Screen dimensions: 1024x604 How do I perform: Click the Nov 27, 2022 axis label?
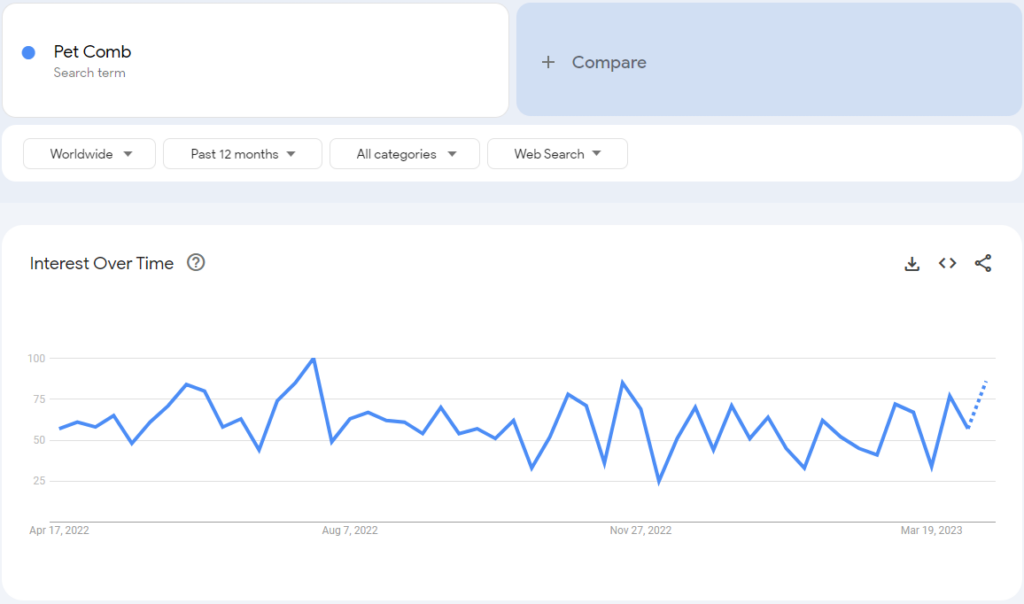click(641, 530)
